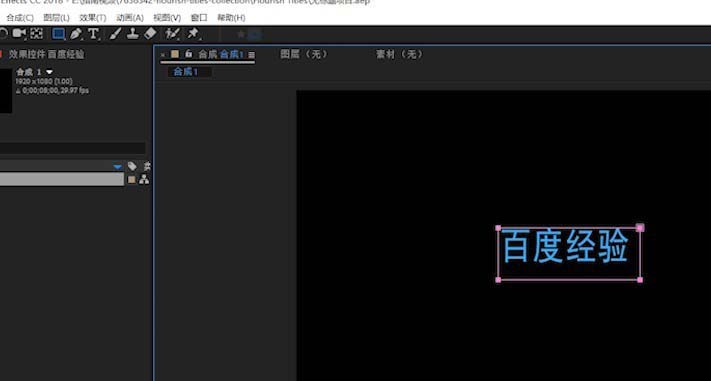
Task: Select the Puppet Pin tool
Action: pos(193,34)
